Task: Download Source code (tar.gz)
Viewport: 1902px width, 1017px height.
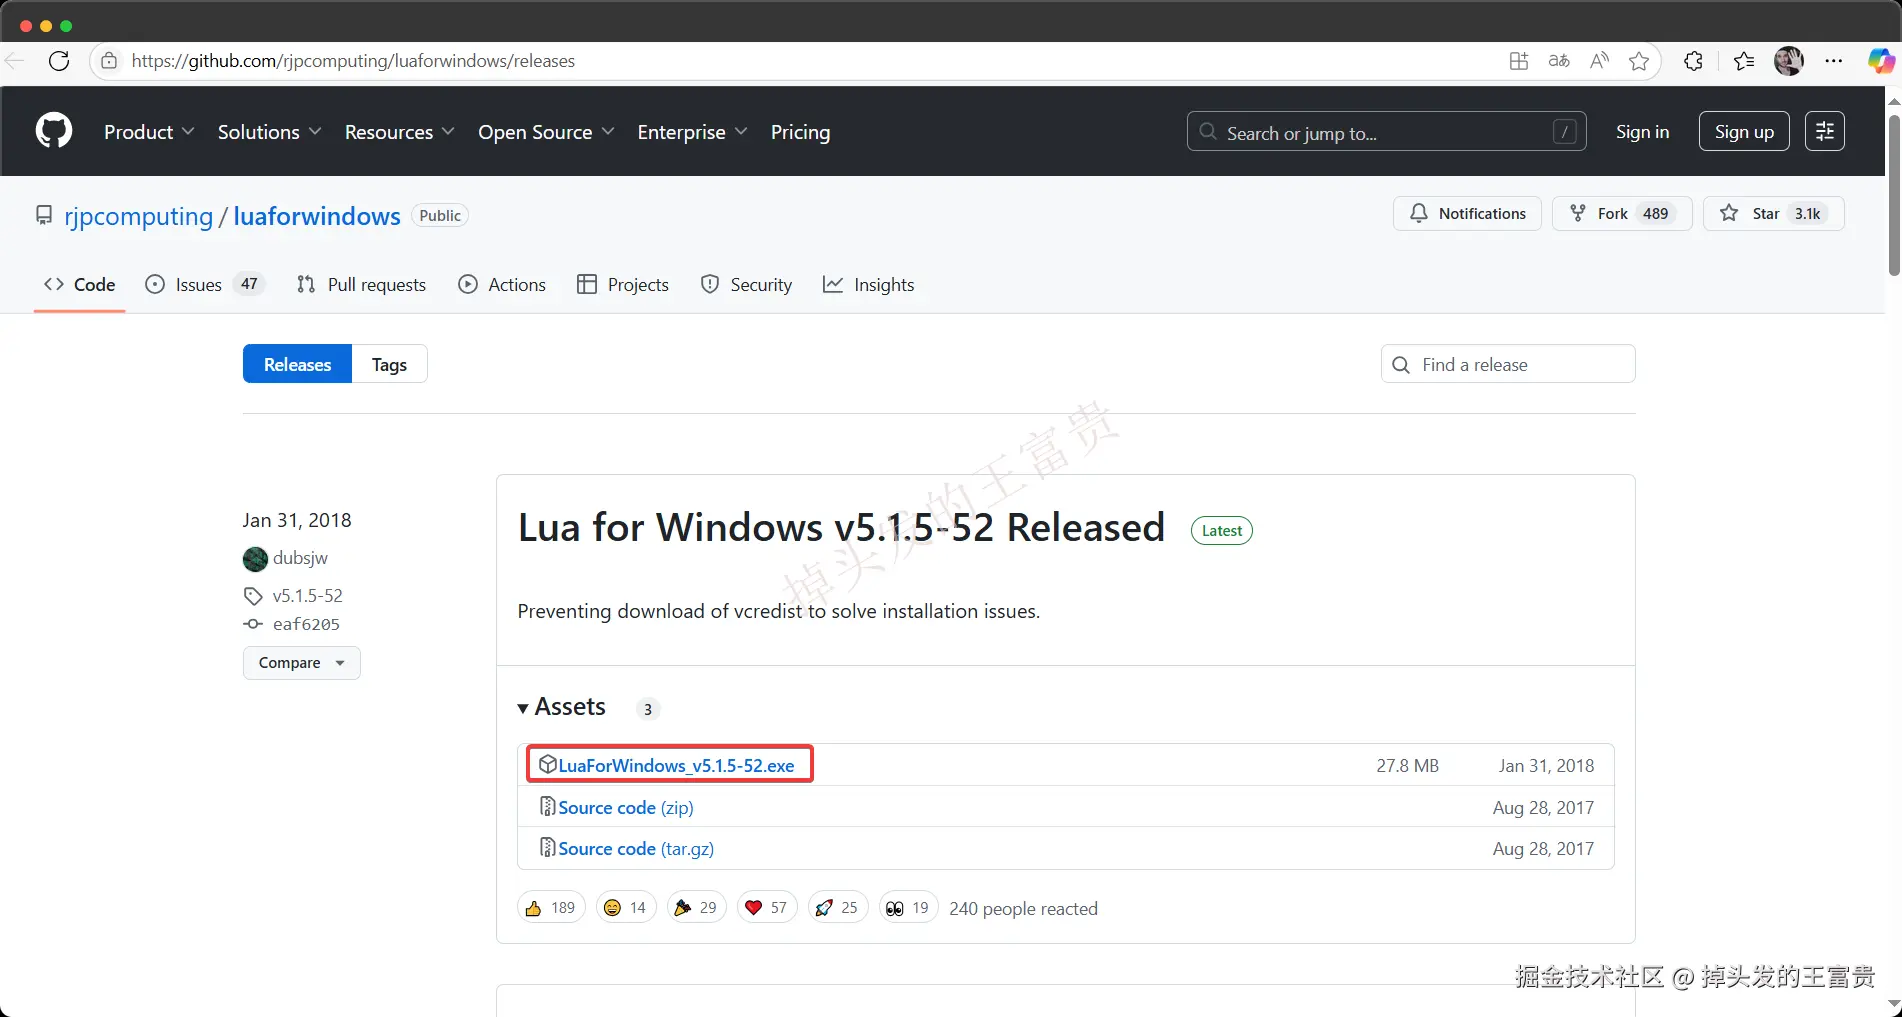Action: click(x=636, y=848)
